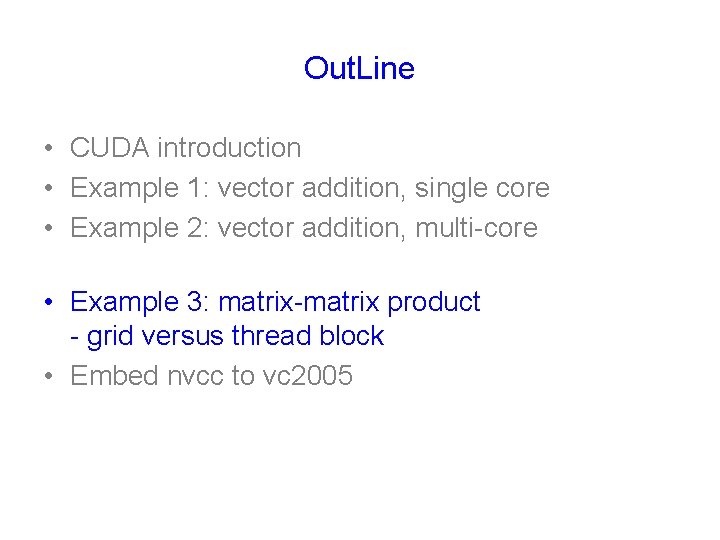Click the bullet dot before Embed nvcc

click(x=49, y=376)
